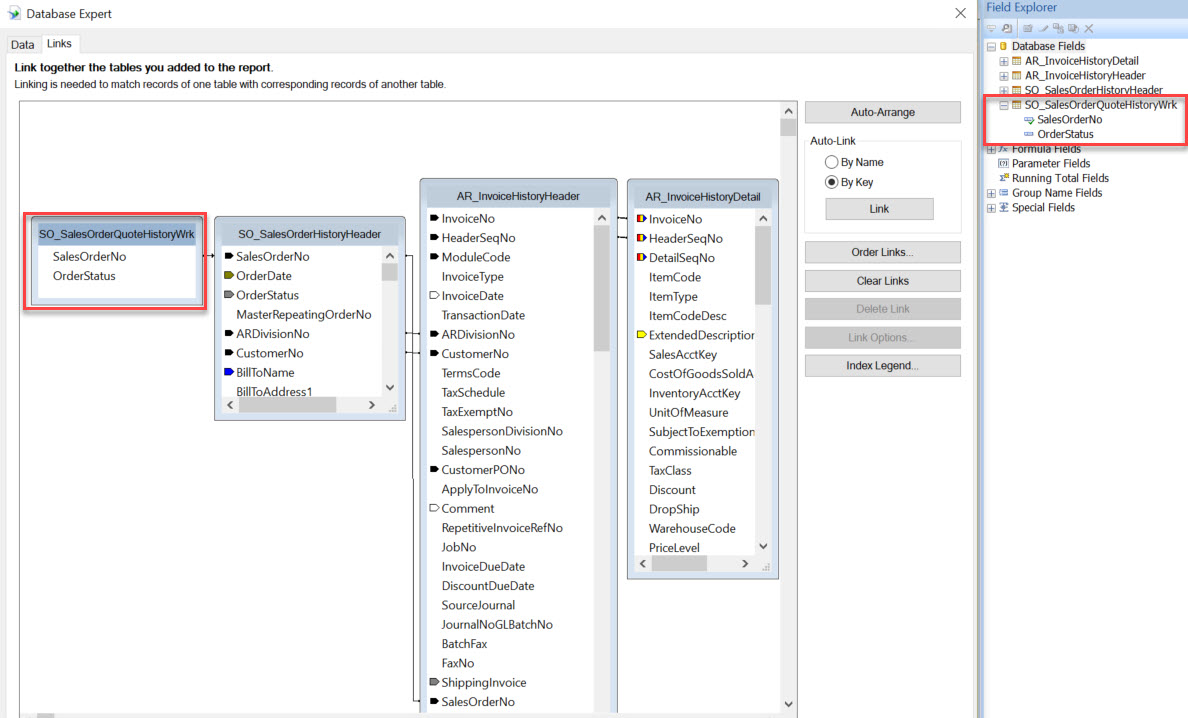Select SalesOrderNo in SO_SalesOrderQuoteHistoryWrk table box
This screenshot has width=1188, height=718.
tap(89, 257)
